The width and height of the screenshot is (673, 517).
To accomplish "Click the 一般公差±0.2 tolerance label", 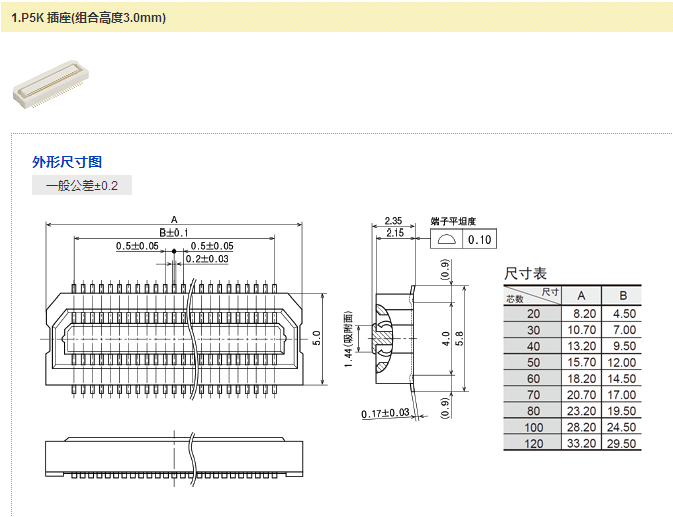I will pos(82,186).
